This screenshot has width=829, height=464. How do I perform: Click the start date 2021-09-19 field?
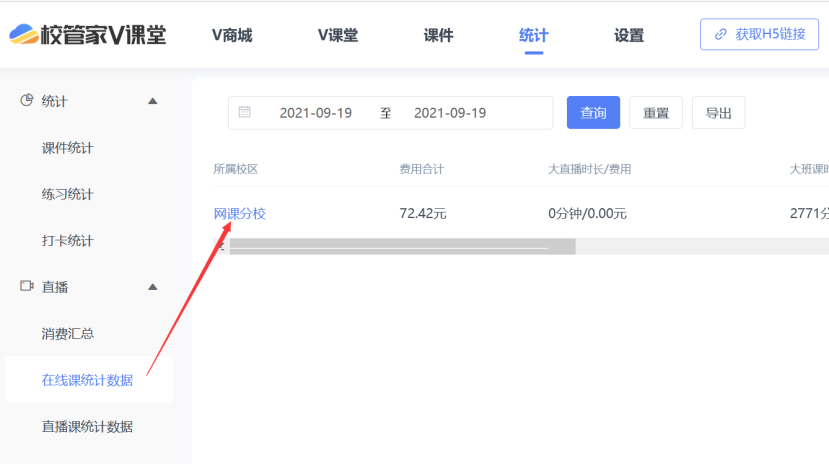tap(316, 113)
